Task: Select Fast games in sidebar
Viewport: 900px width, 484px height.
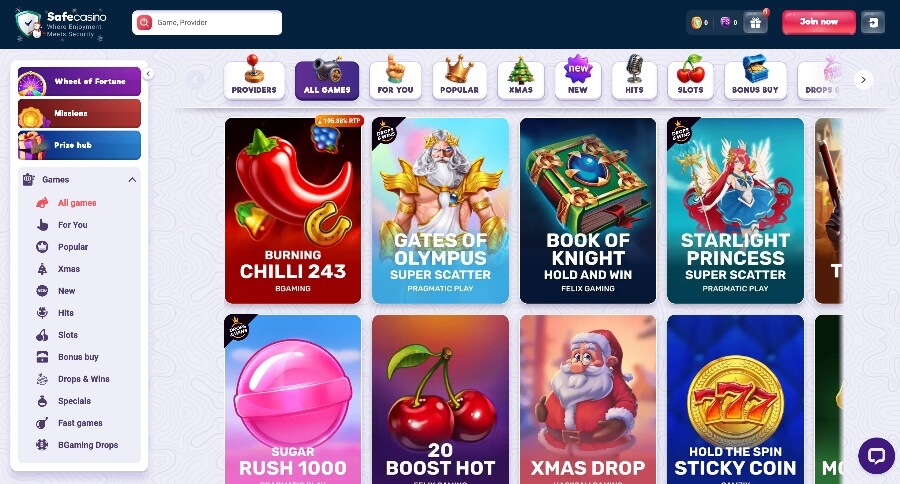Action: coord(80,423)
